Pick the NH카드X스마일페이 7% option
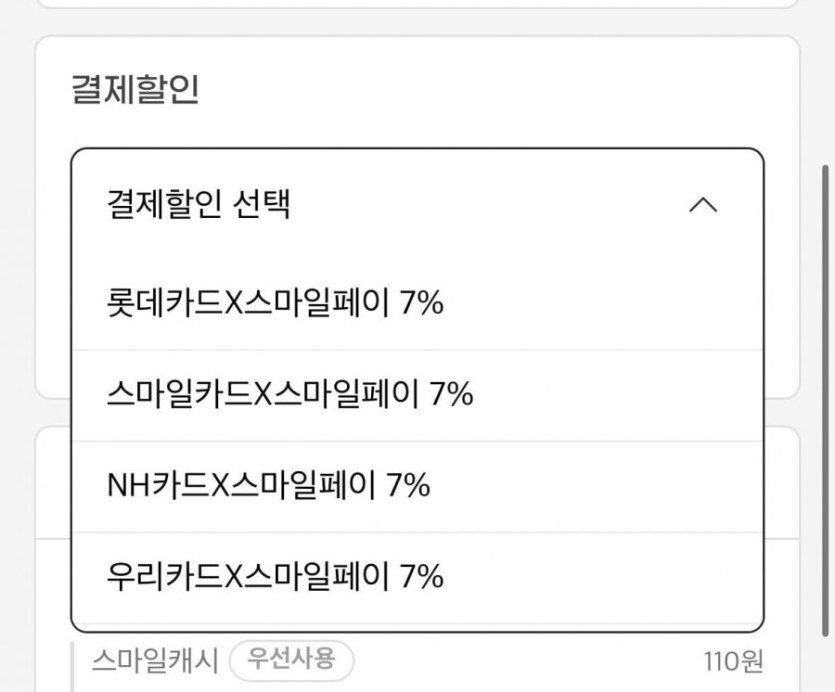835x692 pixels. [x=268, y=486]
